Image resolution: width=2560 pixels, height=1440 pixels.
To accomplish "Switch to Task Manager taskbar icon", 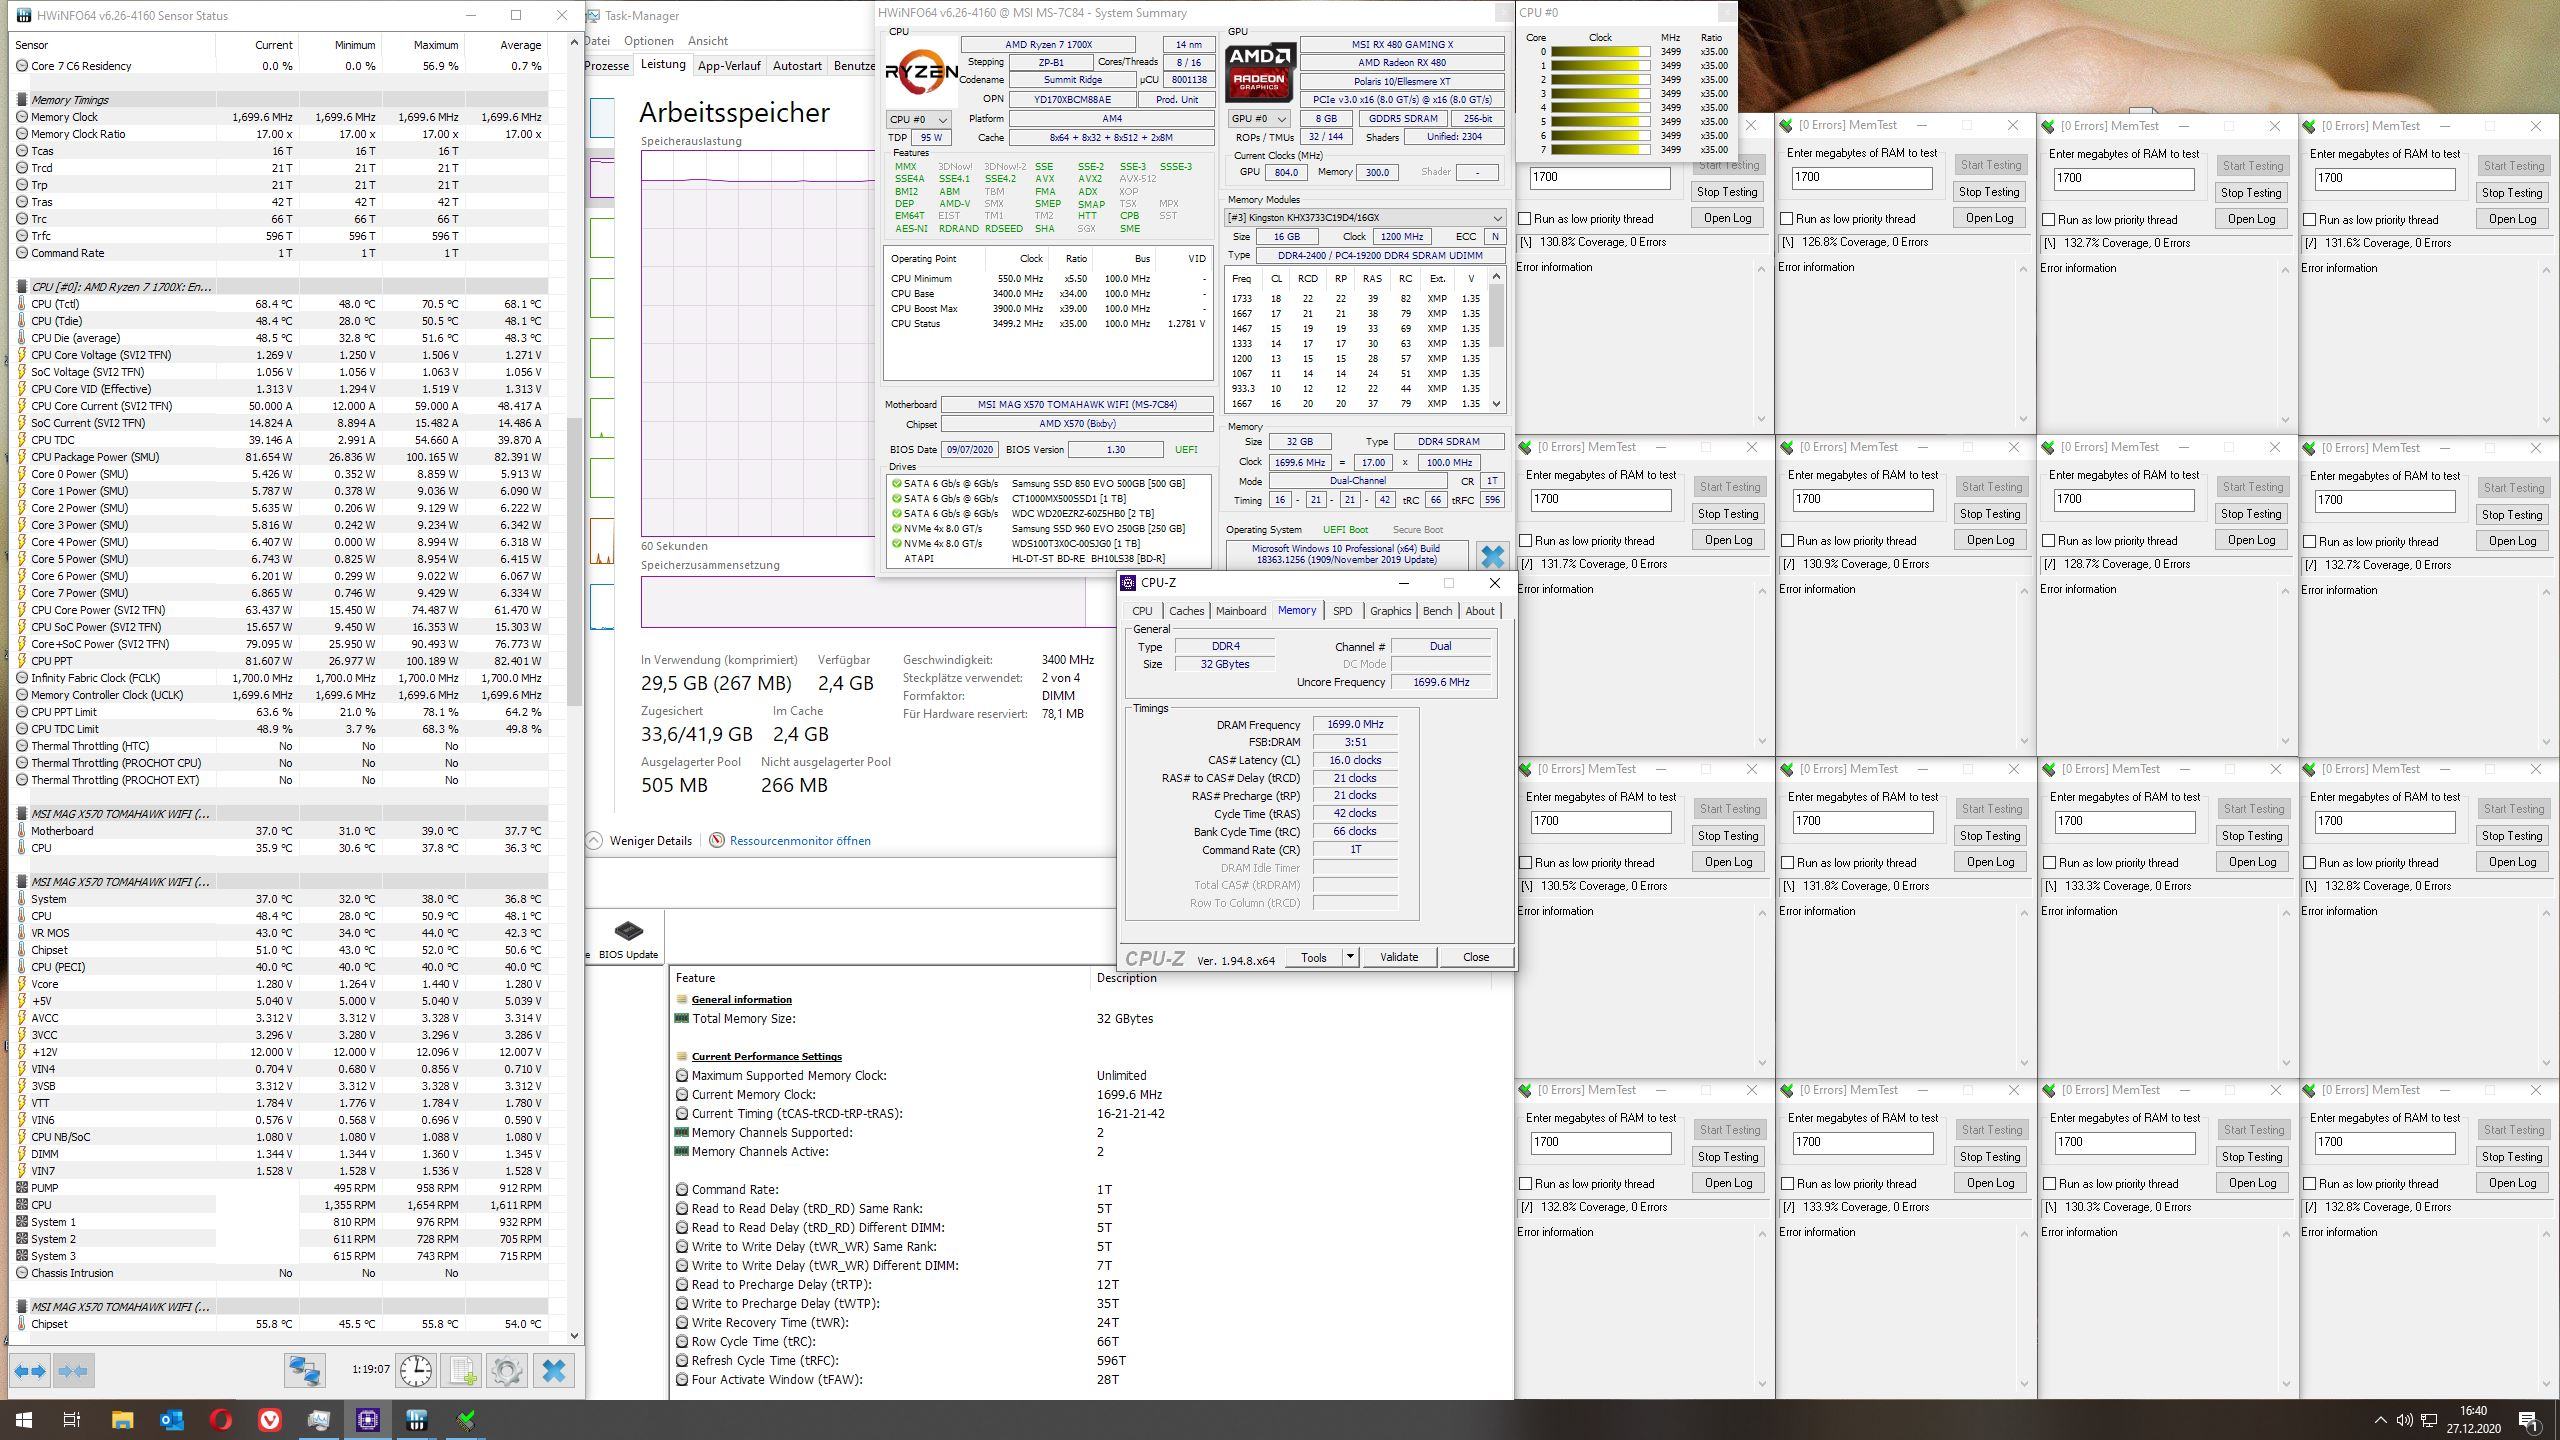I will point(319,1419).
